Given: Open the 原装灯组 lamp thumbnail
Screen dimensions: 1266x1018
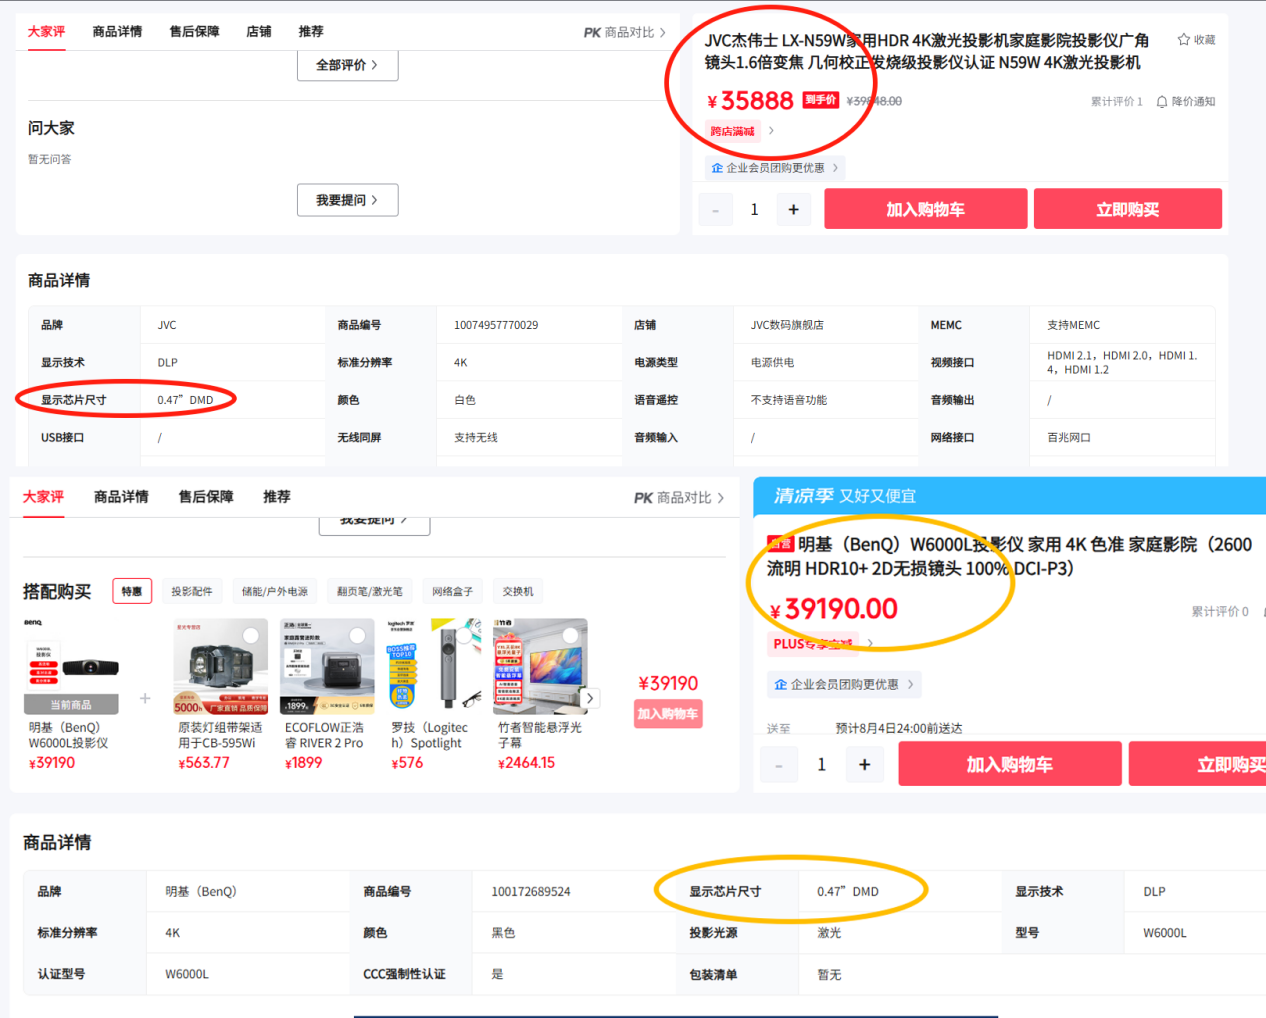Looking at the screenshot, I should (x=220, y=667).
